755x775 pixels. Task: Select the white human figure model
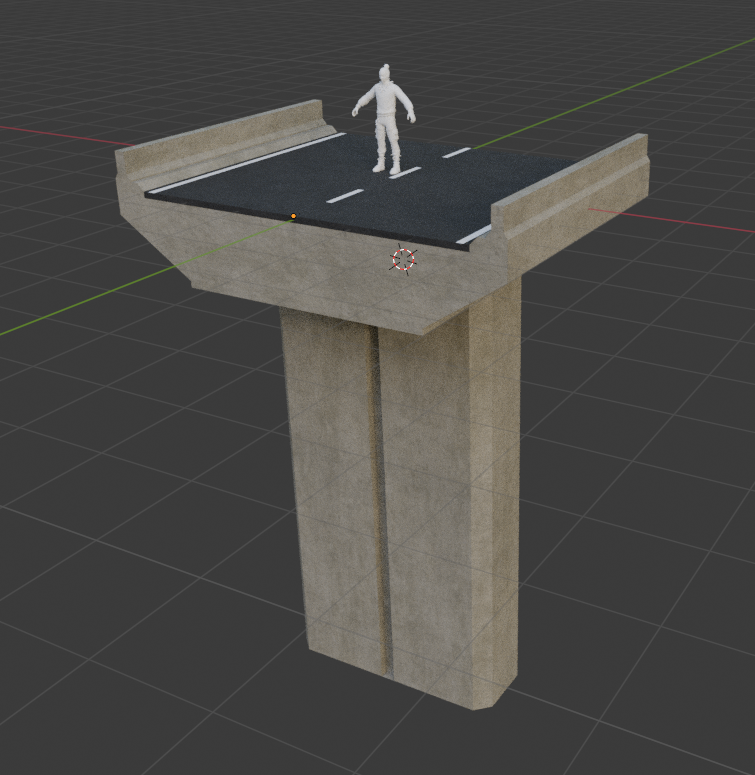pos(384,119)
